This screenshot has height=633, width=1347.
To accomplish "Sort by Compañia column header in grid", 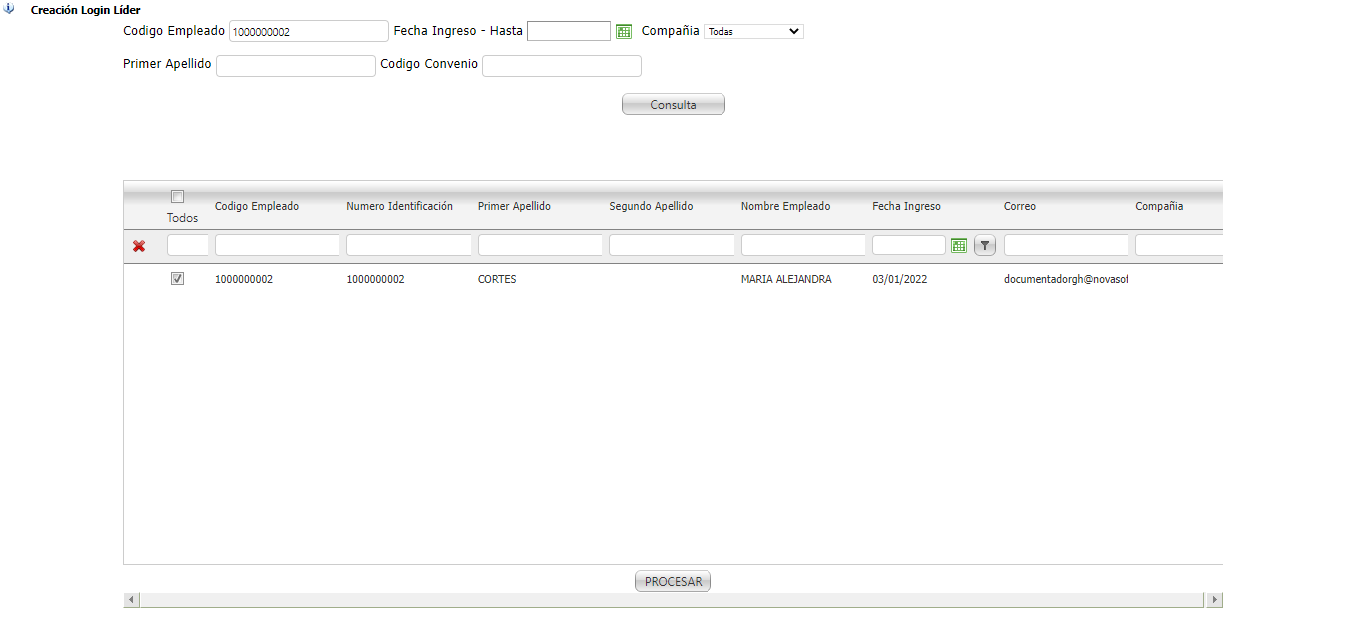I will coord(1159,206).
